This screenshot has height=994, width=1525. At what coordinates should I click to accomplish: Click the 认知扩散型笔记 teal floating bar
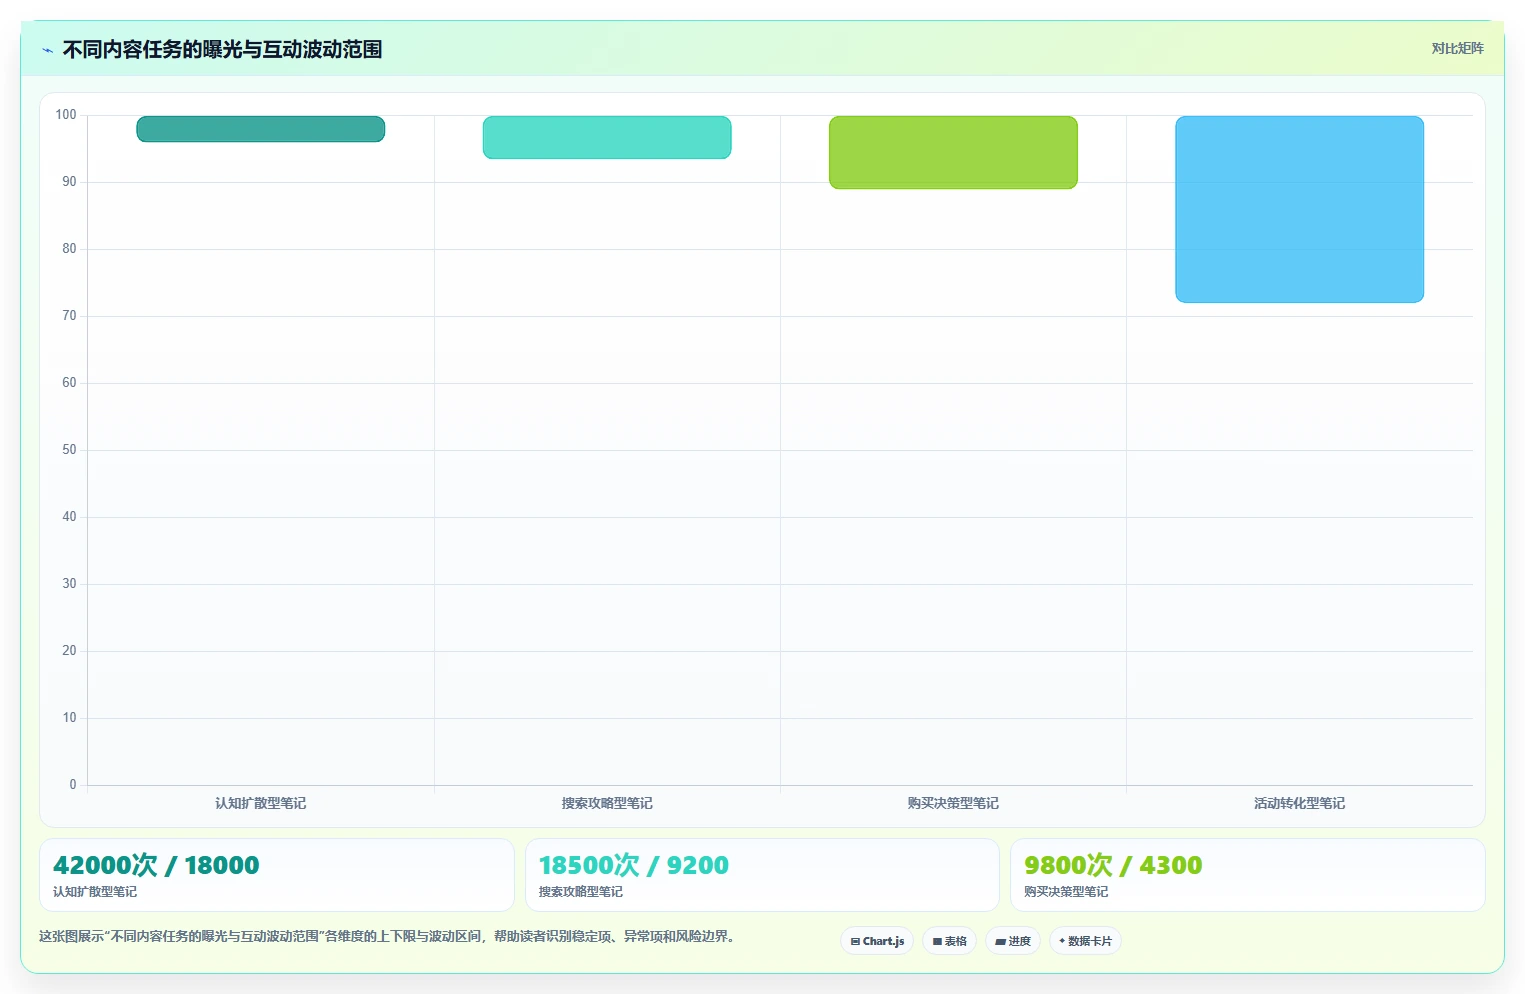261,129
